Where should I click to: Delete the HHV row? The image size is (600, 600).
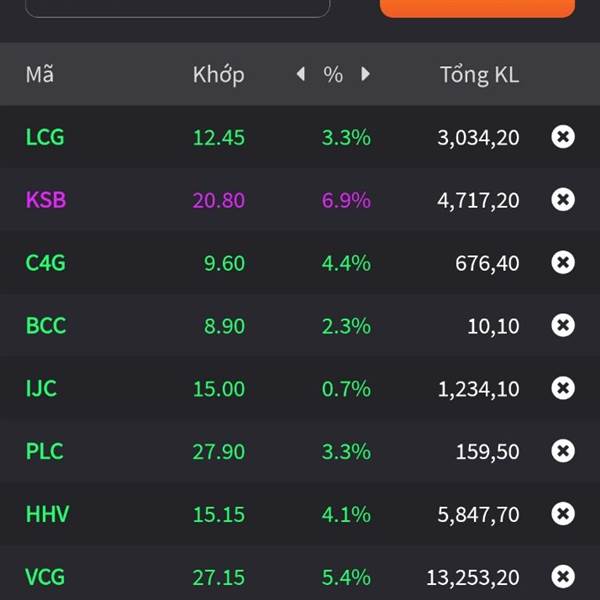(x=563, y=514)
